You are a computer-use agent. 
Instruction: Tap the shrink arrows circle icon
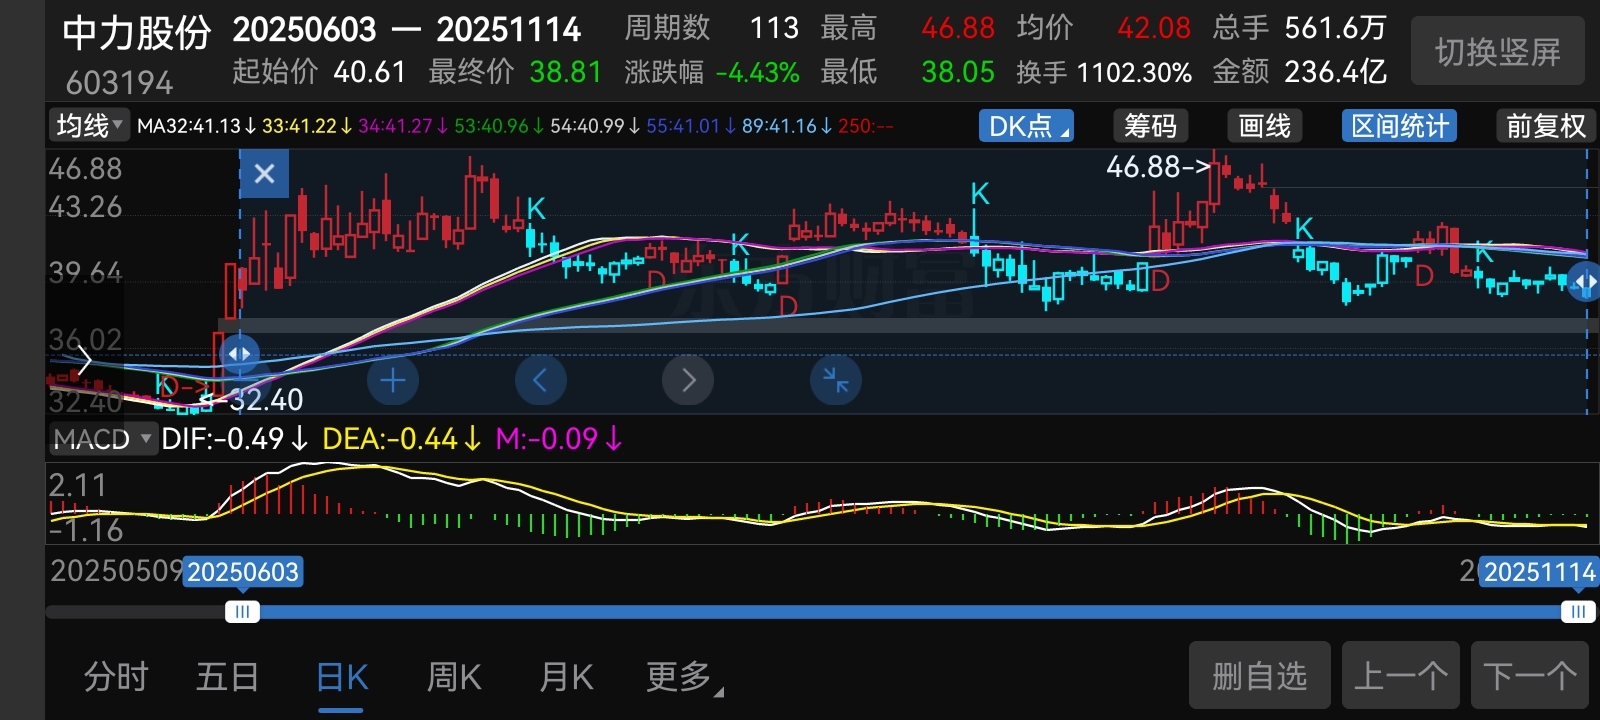835,380
